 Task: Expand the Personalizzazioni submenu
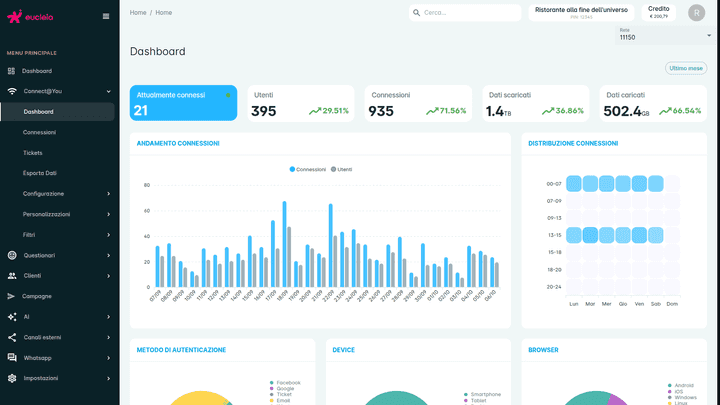click(x=109, y=214)
